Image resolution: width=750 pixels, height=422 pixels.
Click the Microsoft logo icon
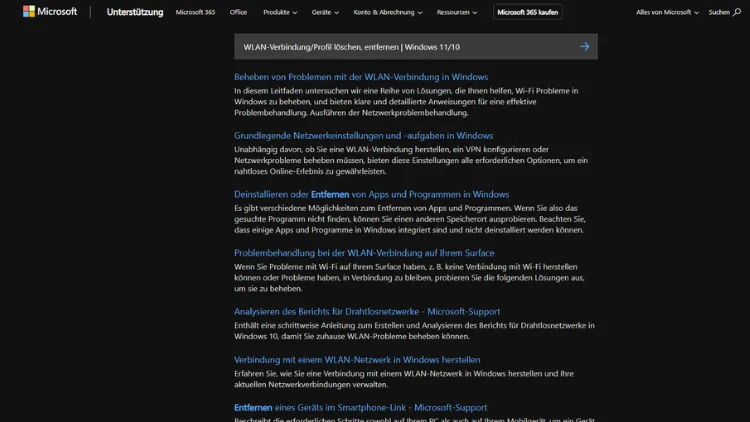point(29,11)
